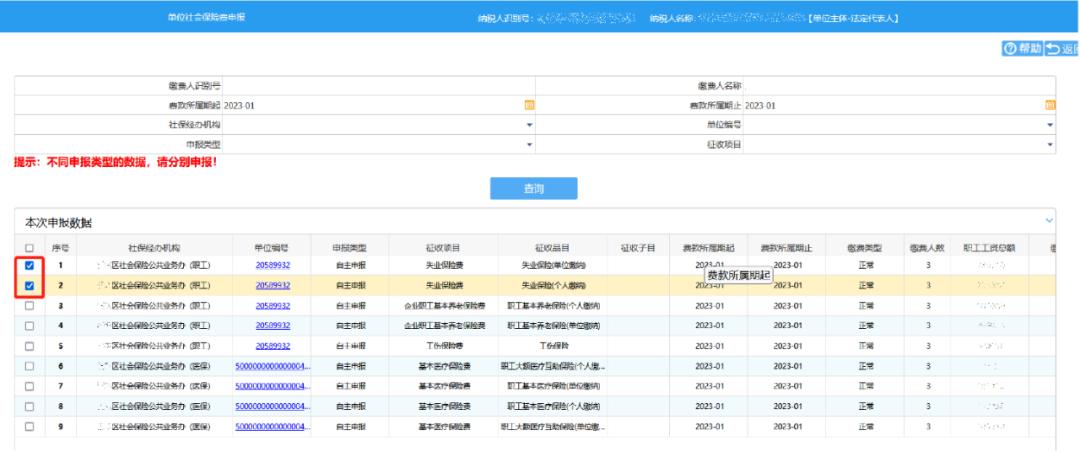Open calendar picker for 费款所属期起
The image size is (1080, 452).
point(530,106)
